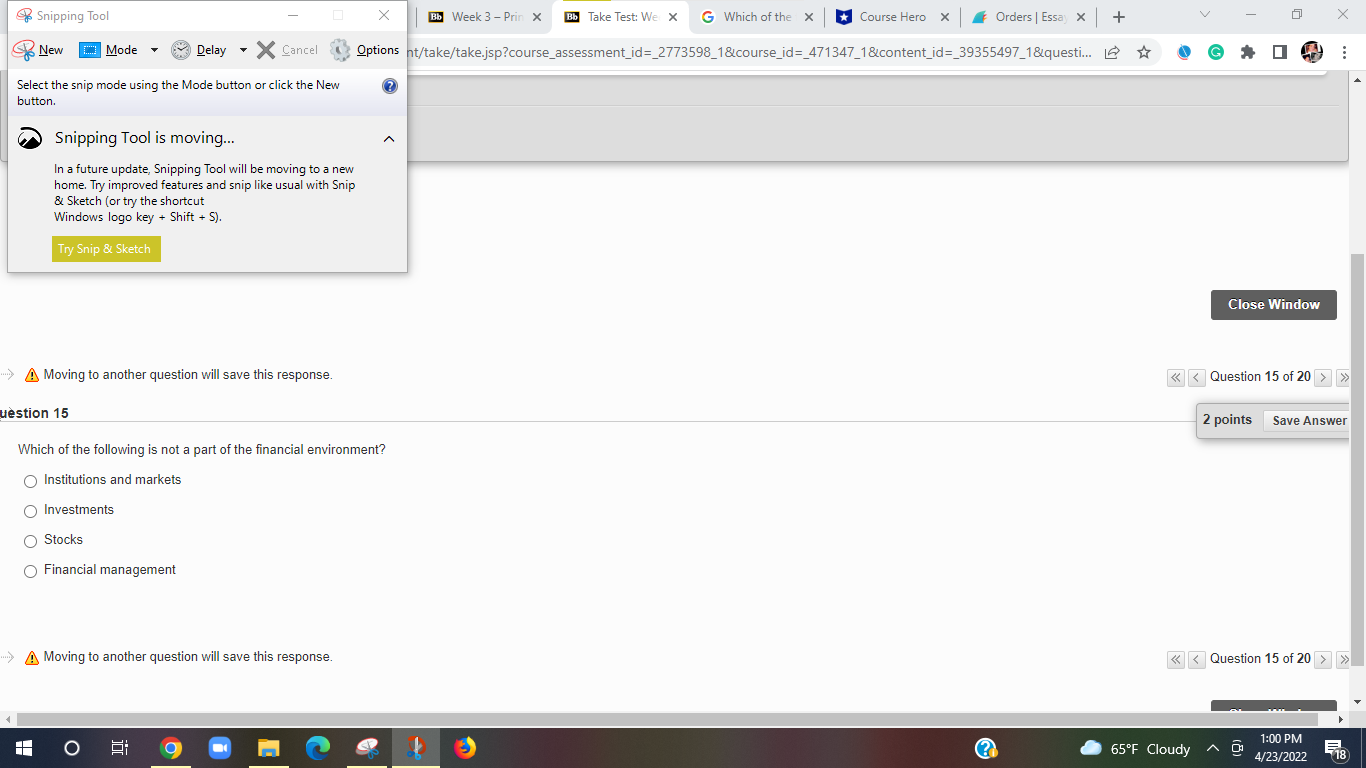Click the Close Window button
This screenshot has width=1366, height=768.
[1273, 305]
